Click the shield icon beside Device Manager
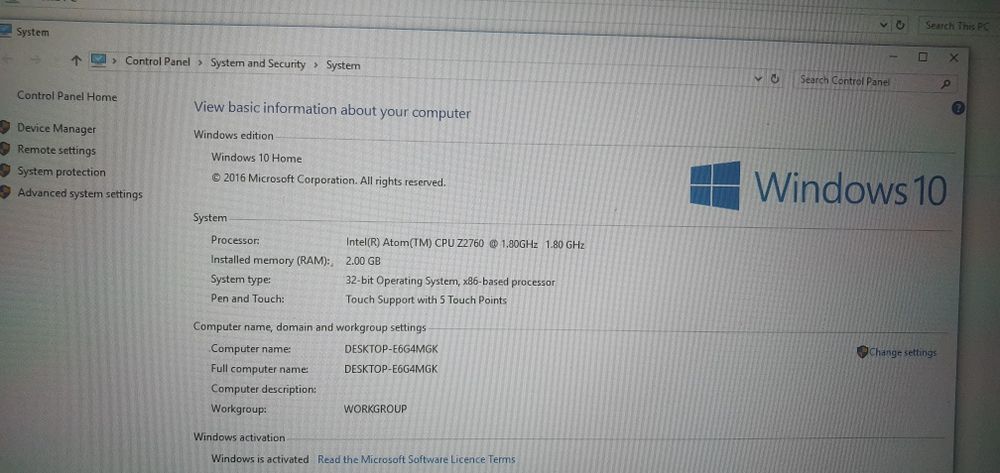Image resolution: width=1000 pixels, height=473 pixels. (4, 127)
